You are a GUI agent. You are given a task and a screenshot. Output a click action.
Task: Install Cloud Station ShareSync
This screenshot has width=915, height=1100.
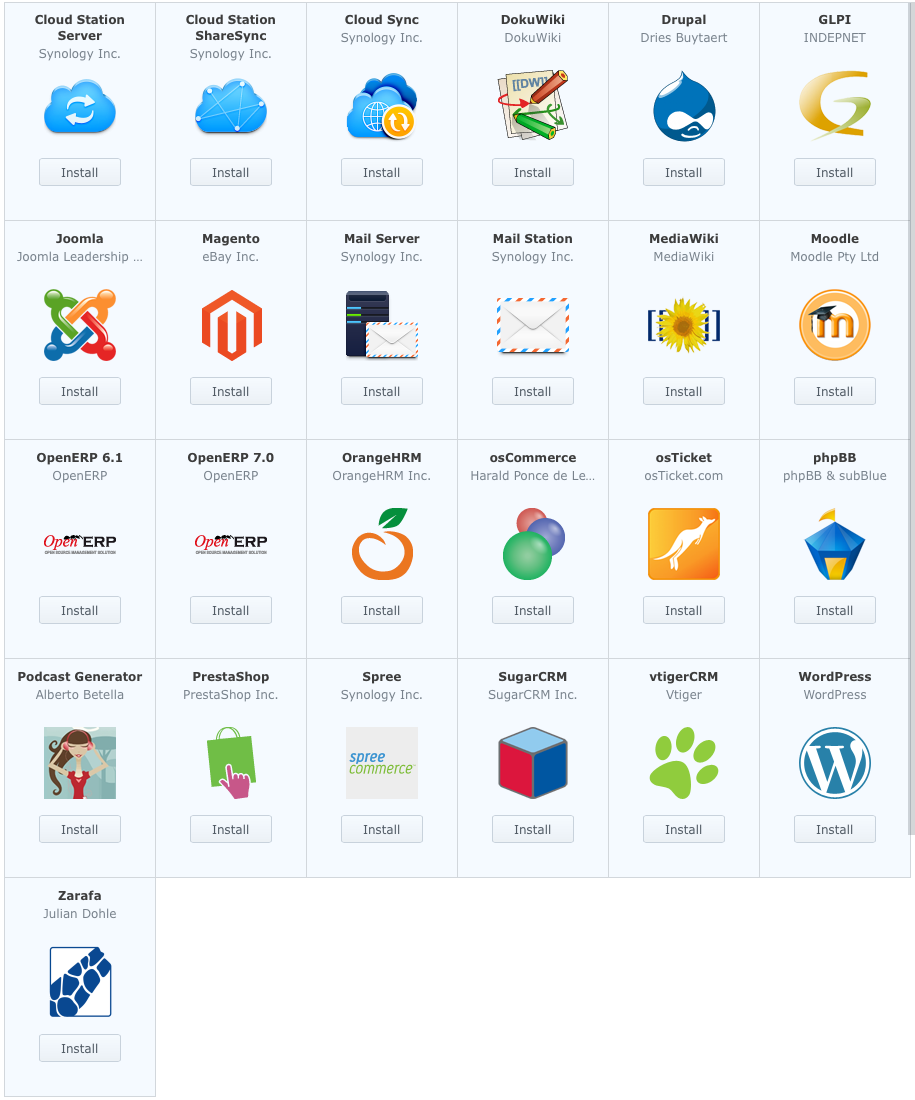tap(231, 173)
